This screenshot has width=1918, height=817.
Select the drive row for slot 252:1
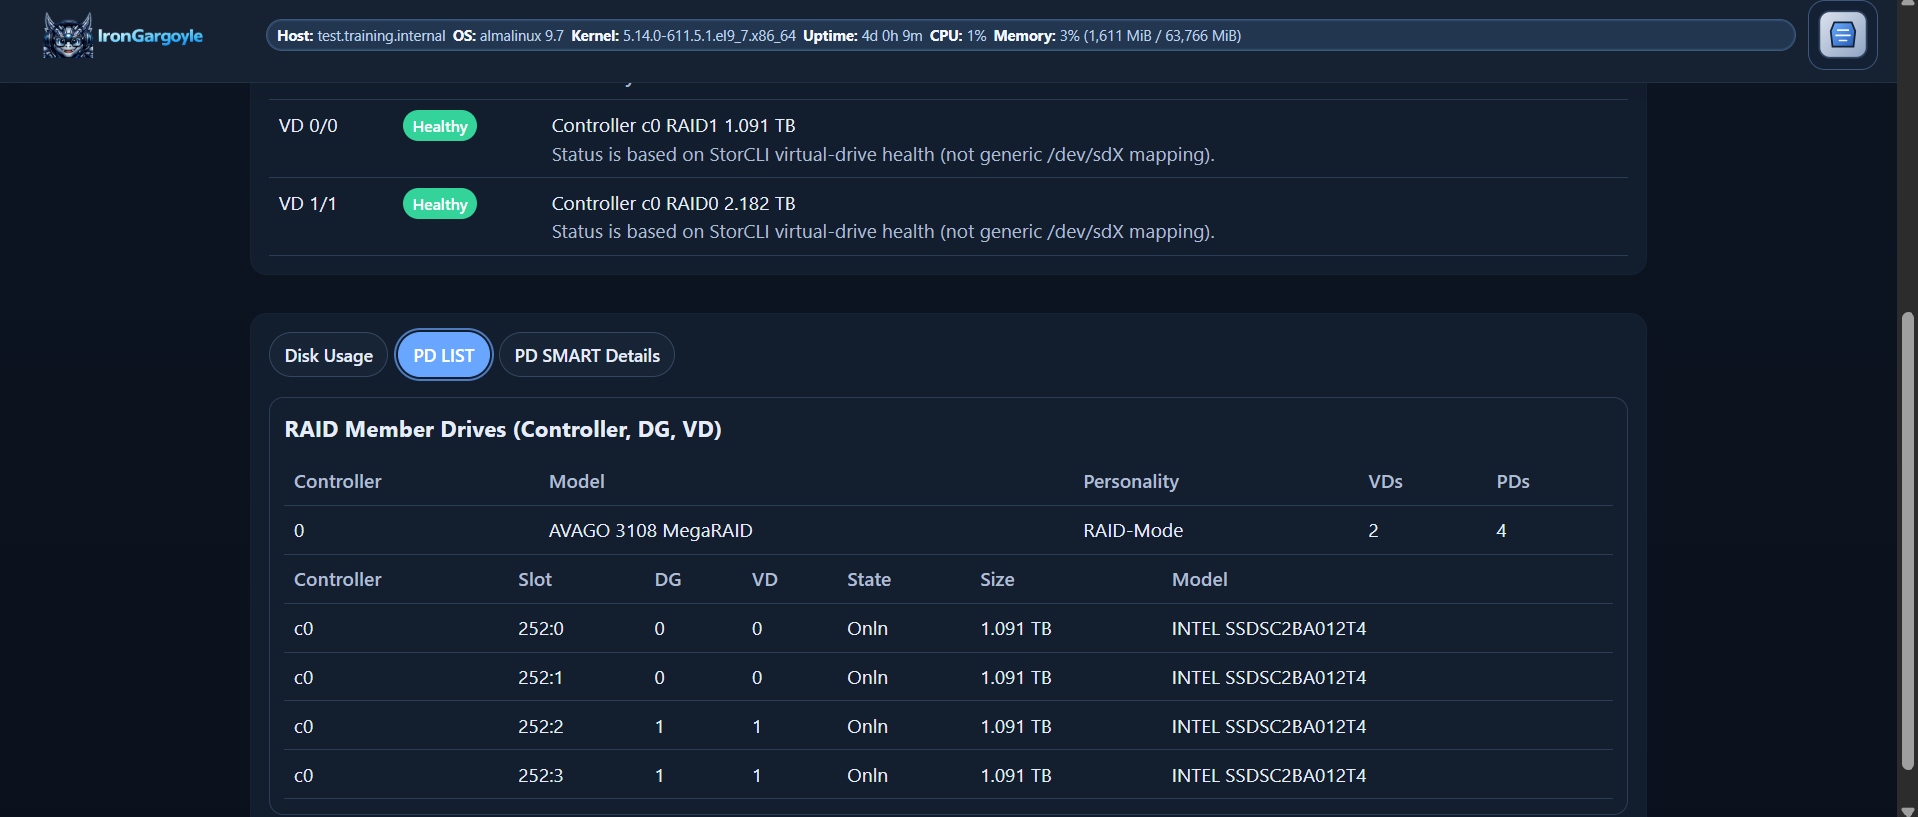[947, 678]
